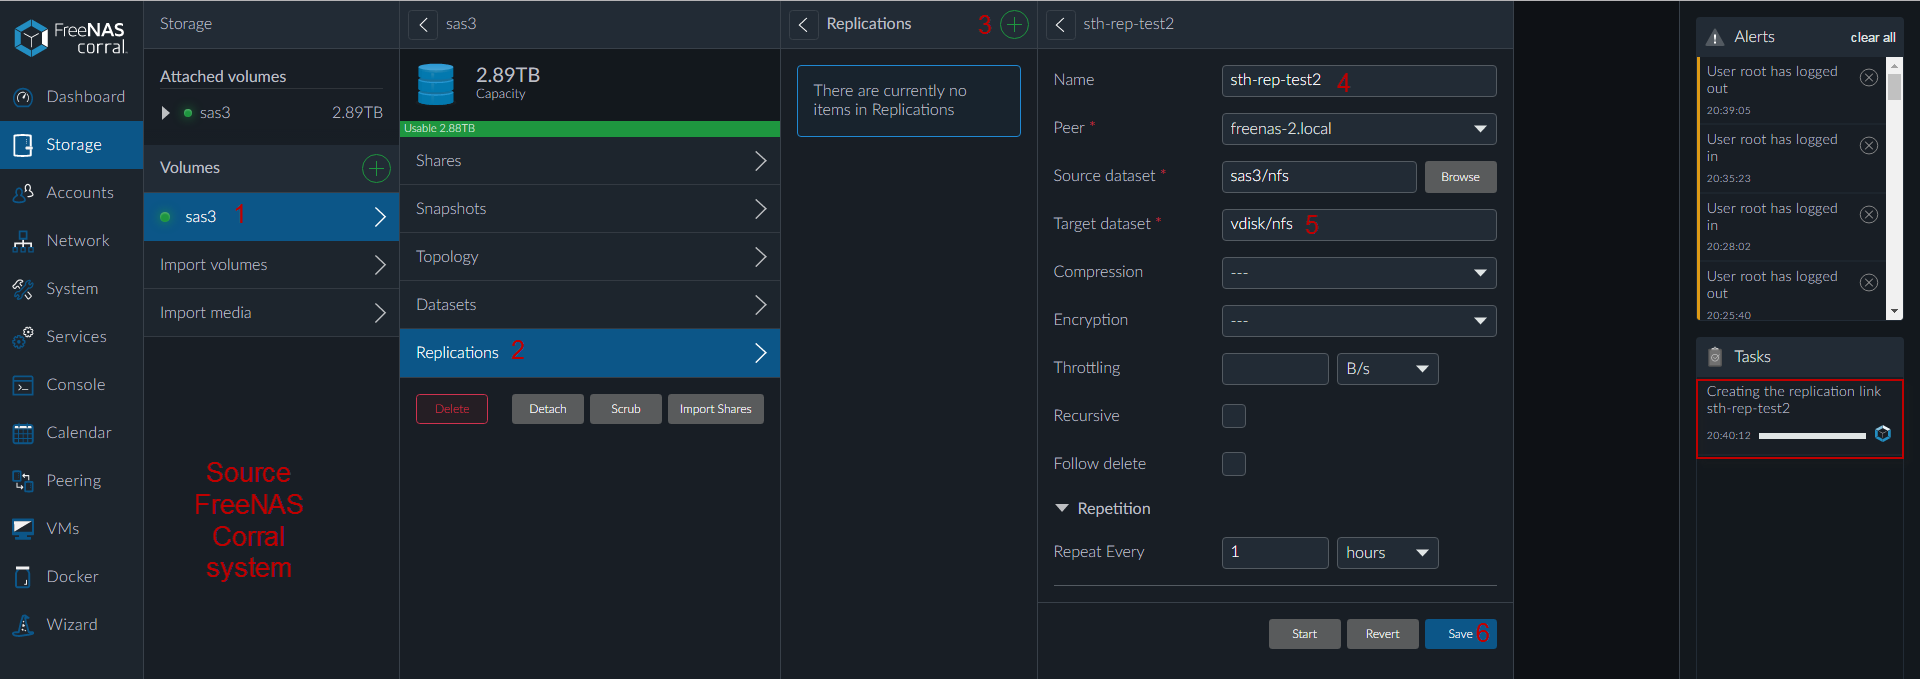Open Datasets for sas3 volume

click(590, 305)
